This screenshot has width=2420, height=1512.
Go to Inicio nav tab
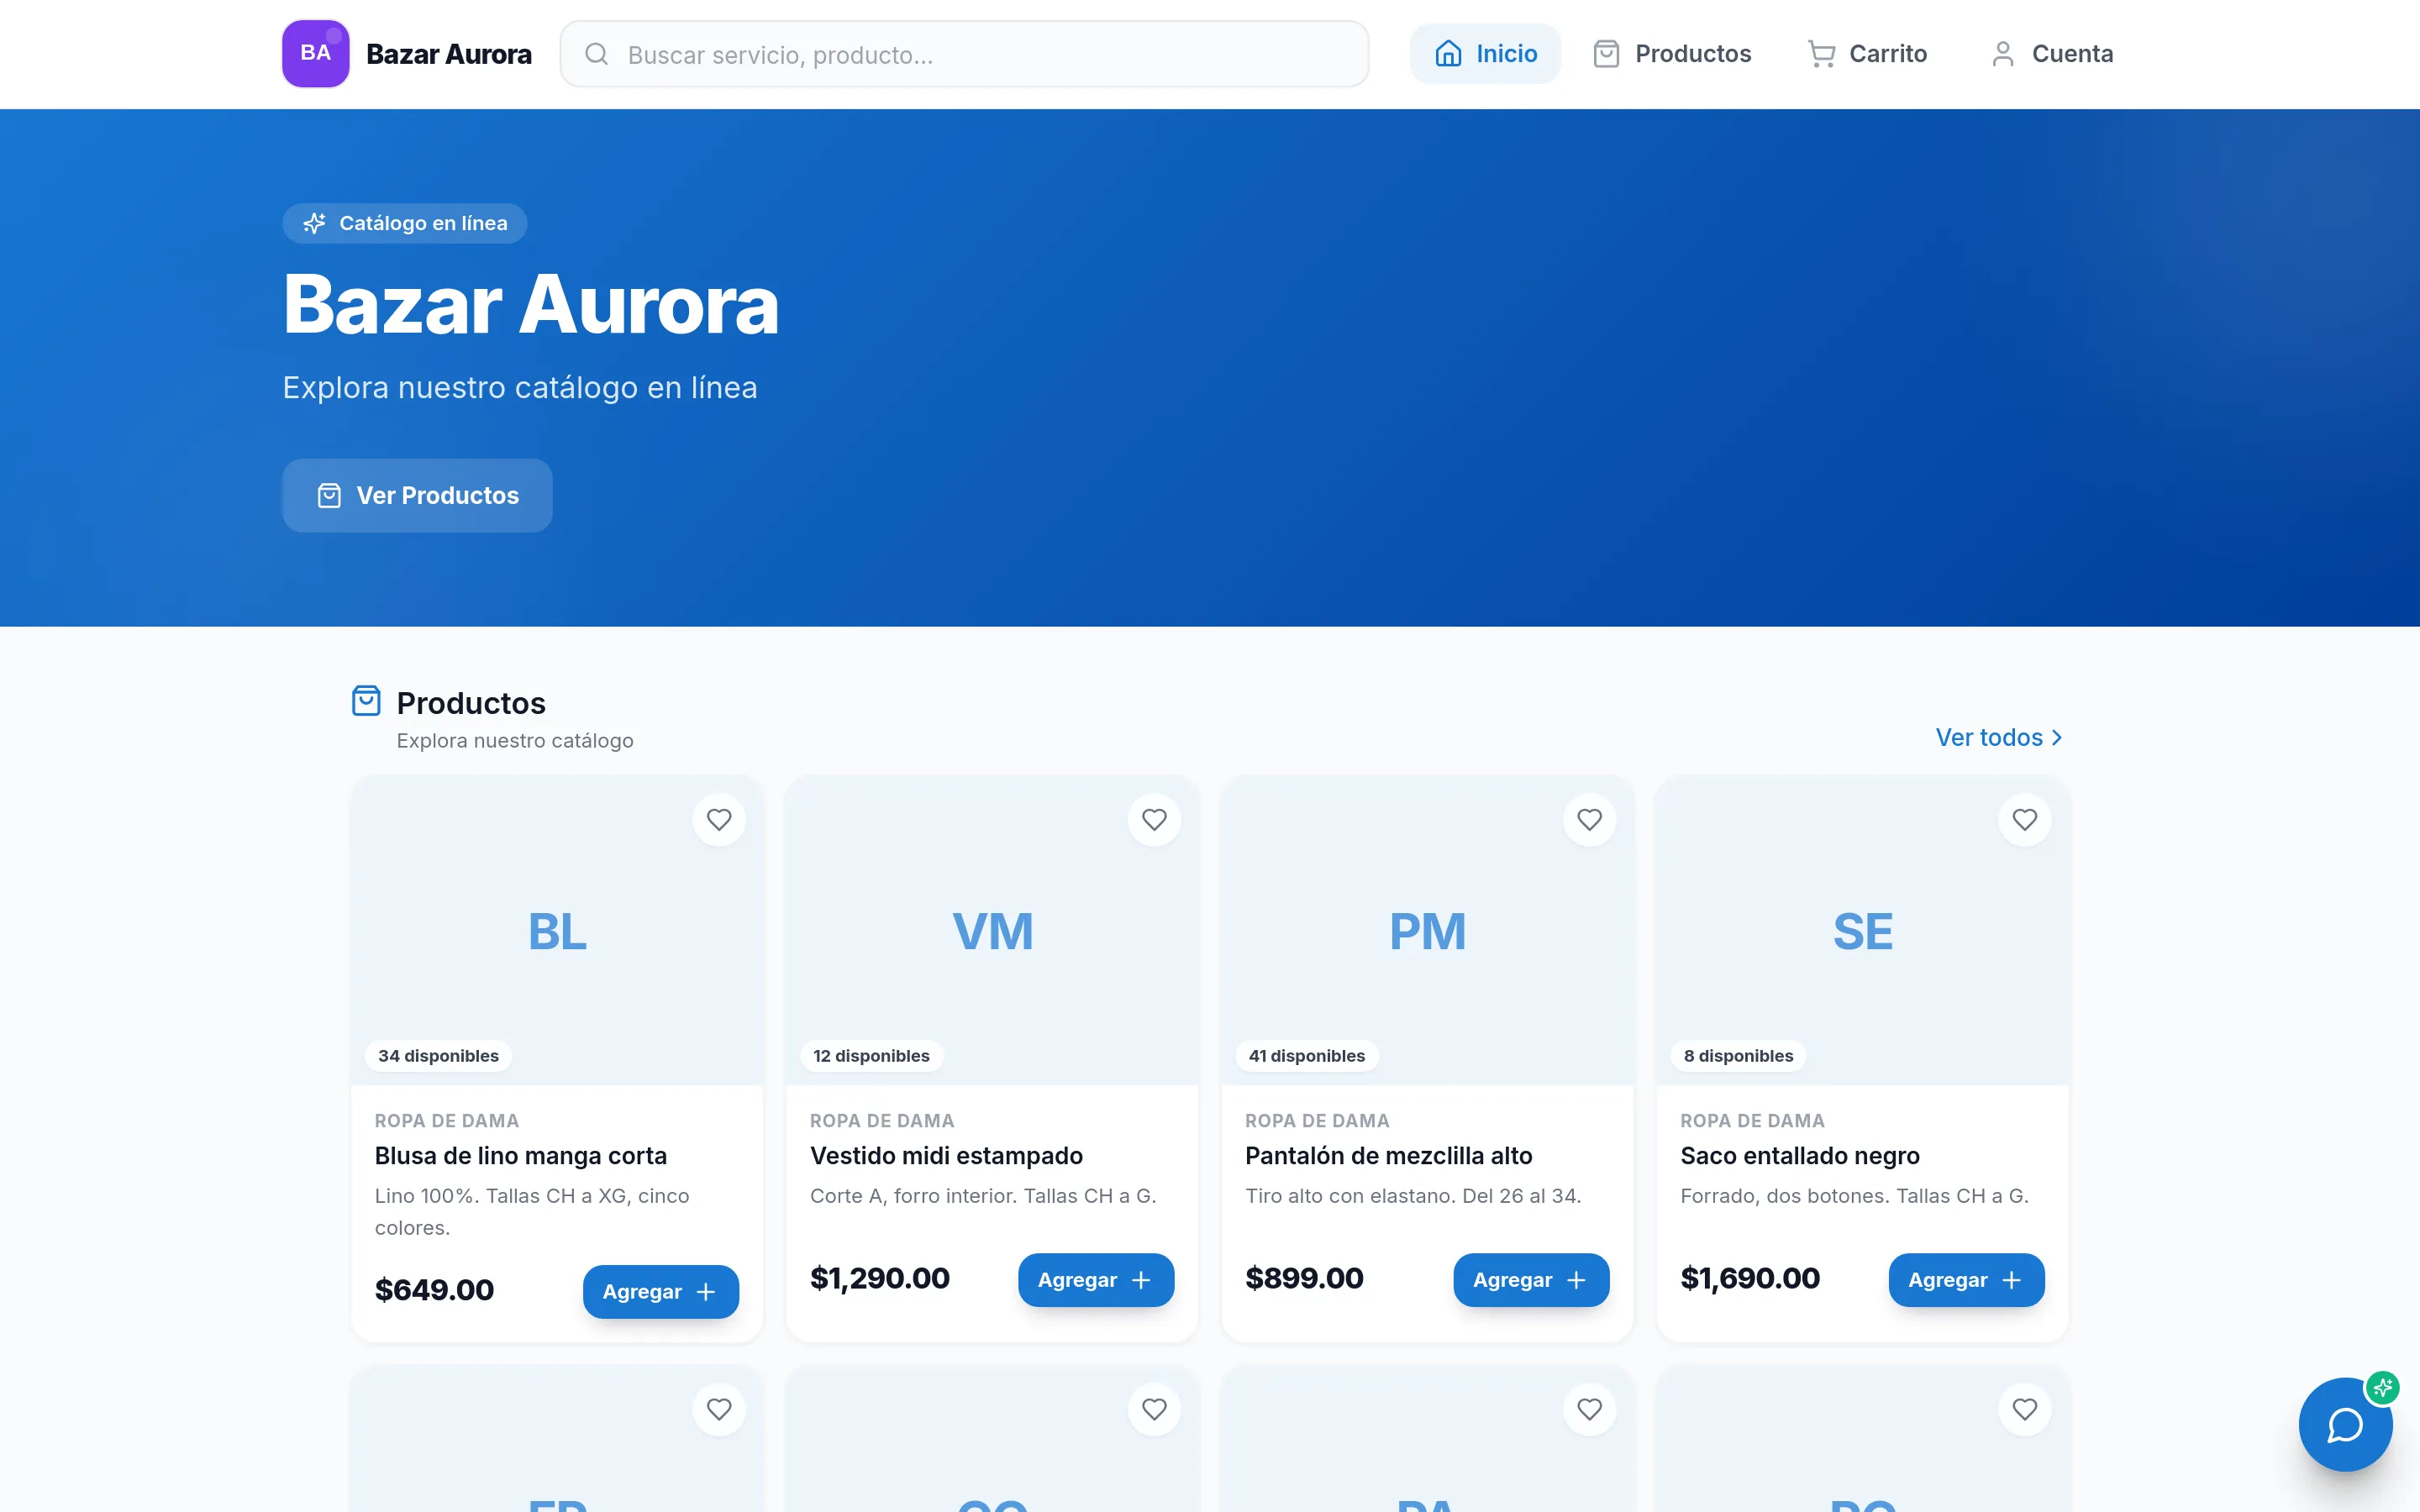coord(1485,54)
